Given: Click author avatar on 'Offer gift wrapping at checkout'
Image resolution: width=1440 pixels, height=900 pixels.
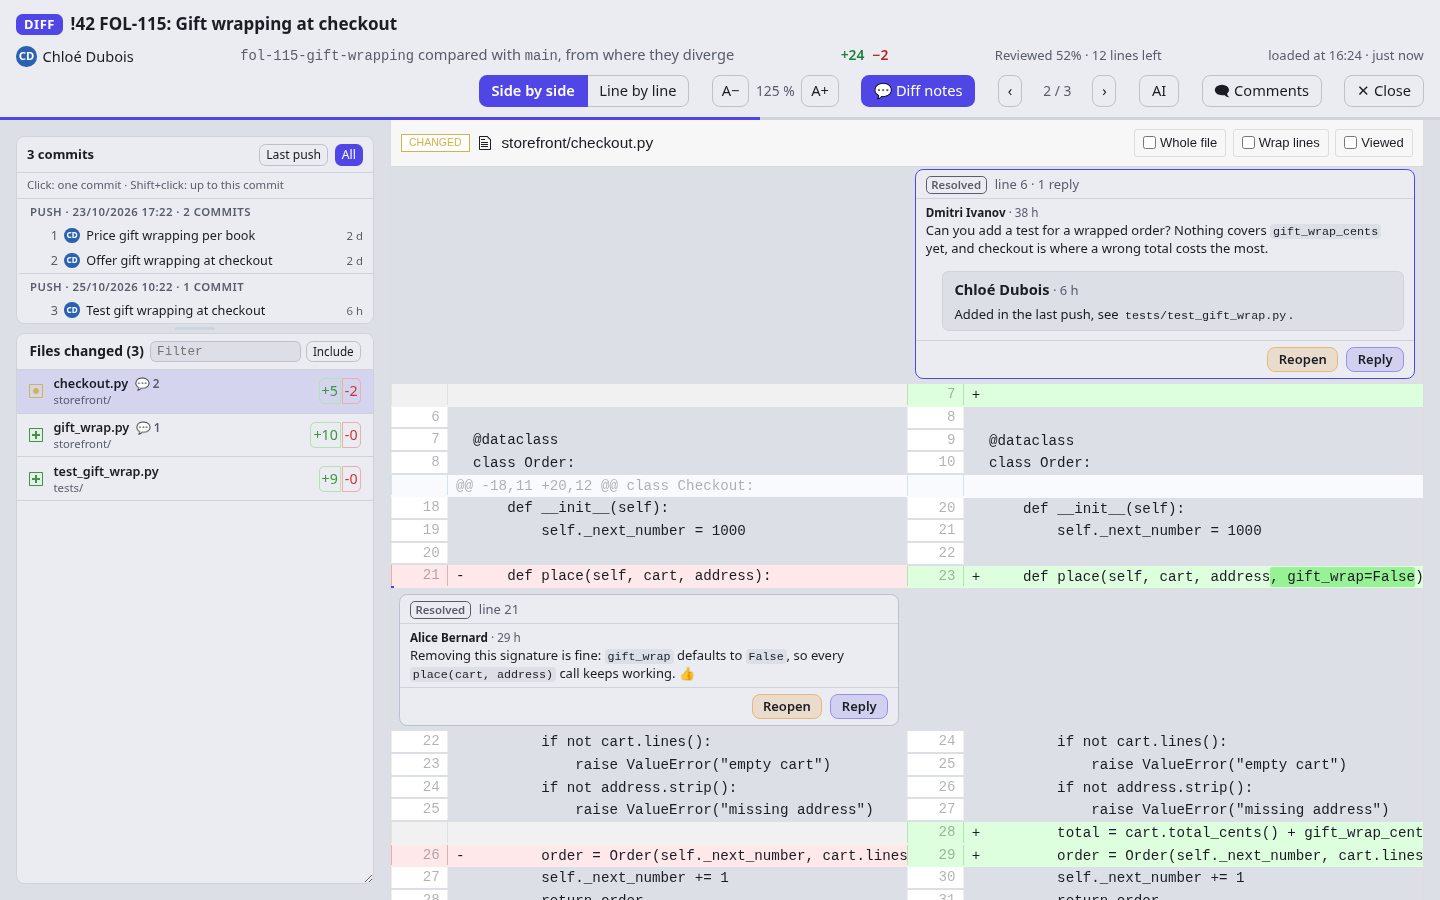Looking at the screenshot, I should click(72, 261).
